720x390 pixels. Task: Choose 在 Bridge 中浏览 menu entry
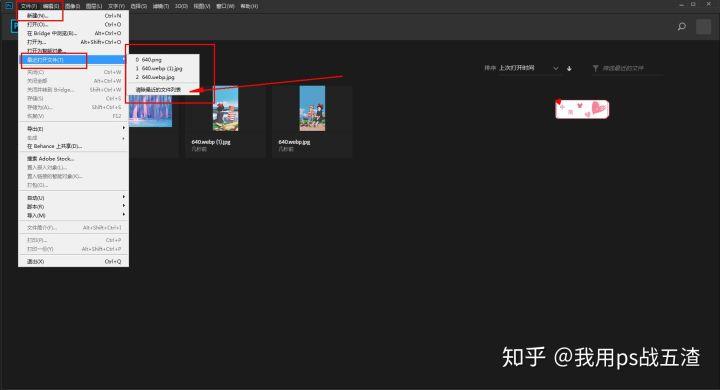[x=73, y=33]
